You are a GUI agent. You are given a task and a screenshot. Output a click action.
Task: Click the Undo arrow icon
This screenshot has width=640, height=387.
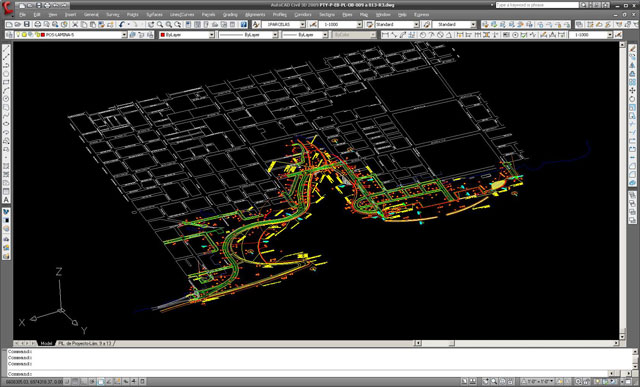coord(122,25)
